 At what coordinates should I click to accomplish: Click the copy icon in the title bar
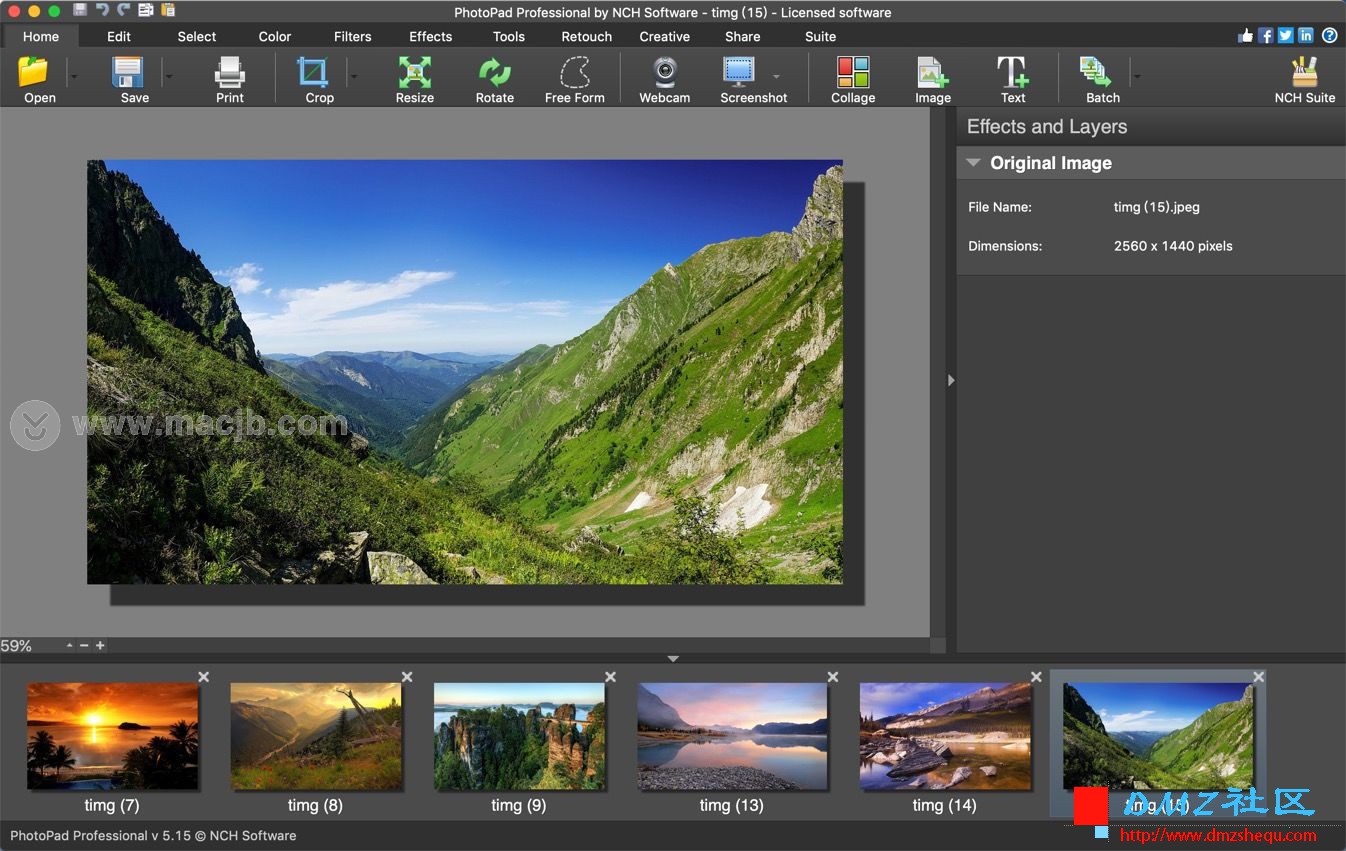pos(146,10)
